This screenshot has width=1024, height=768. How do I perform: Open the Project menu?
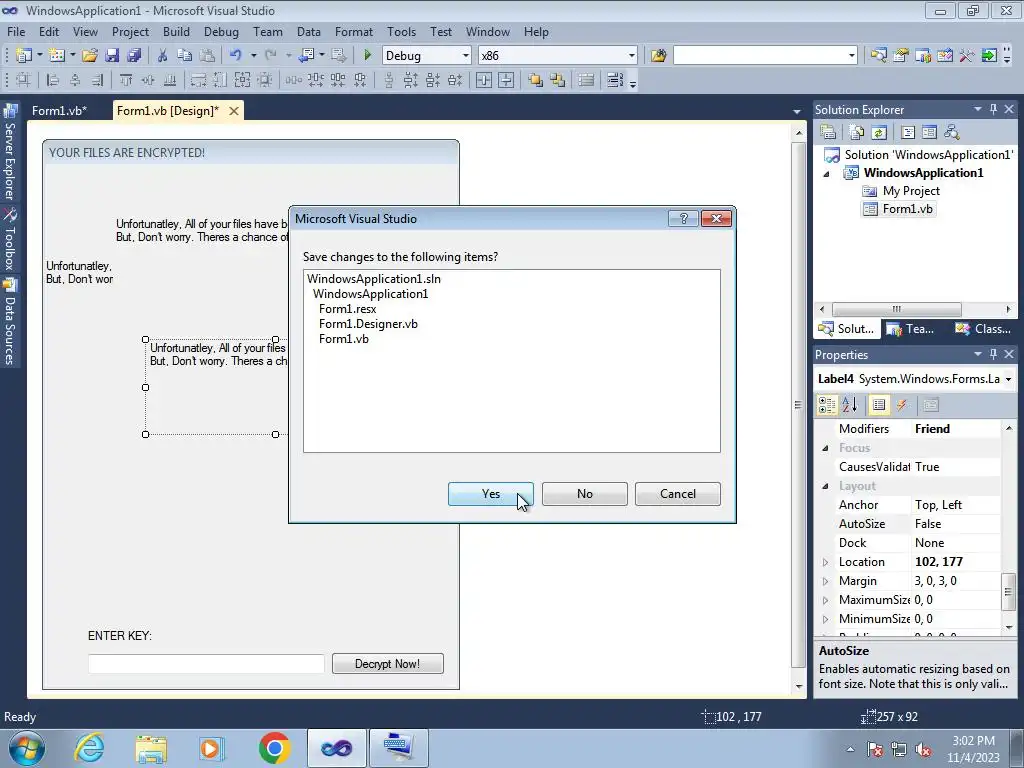[130, 31]
